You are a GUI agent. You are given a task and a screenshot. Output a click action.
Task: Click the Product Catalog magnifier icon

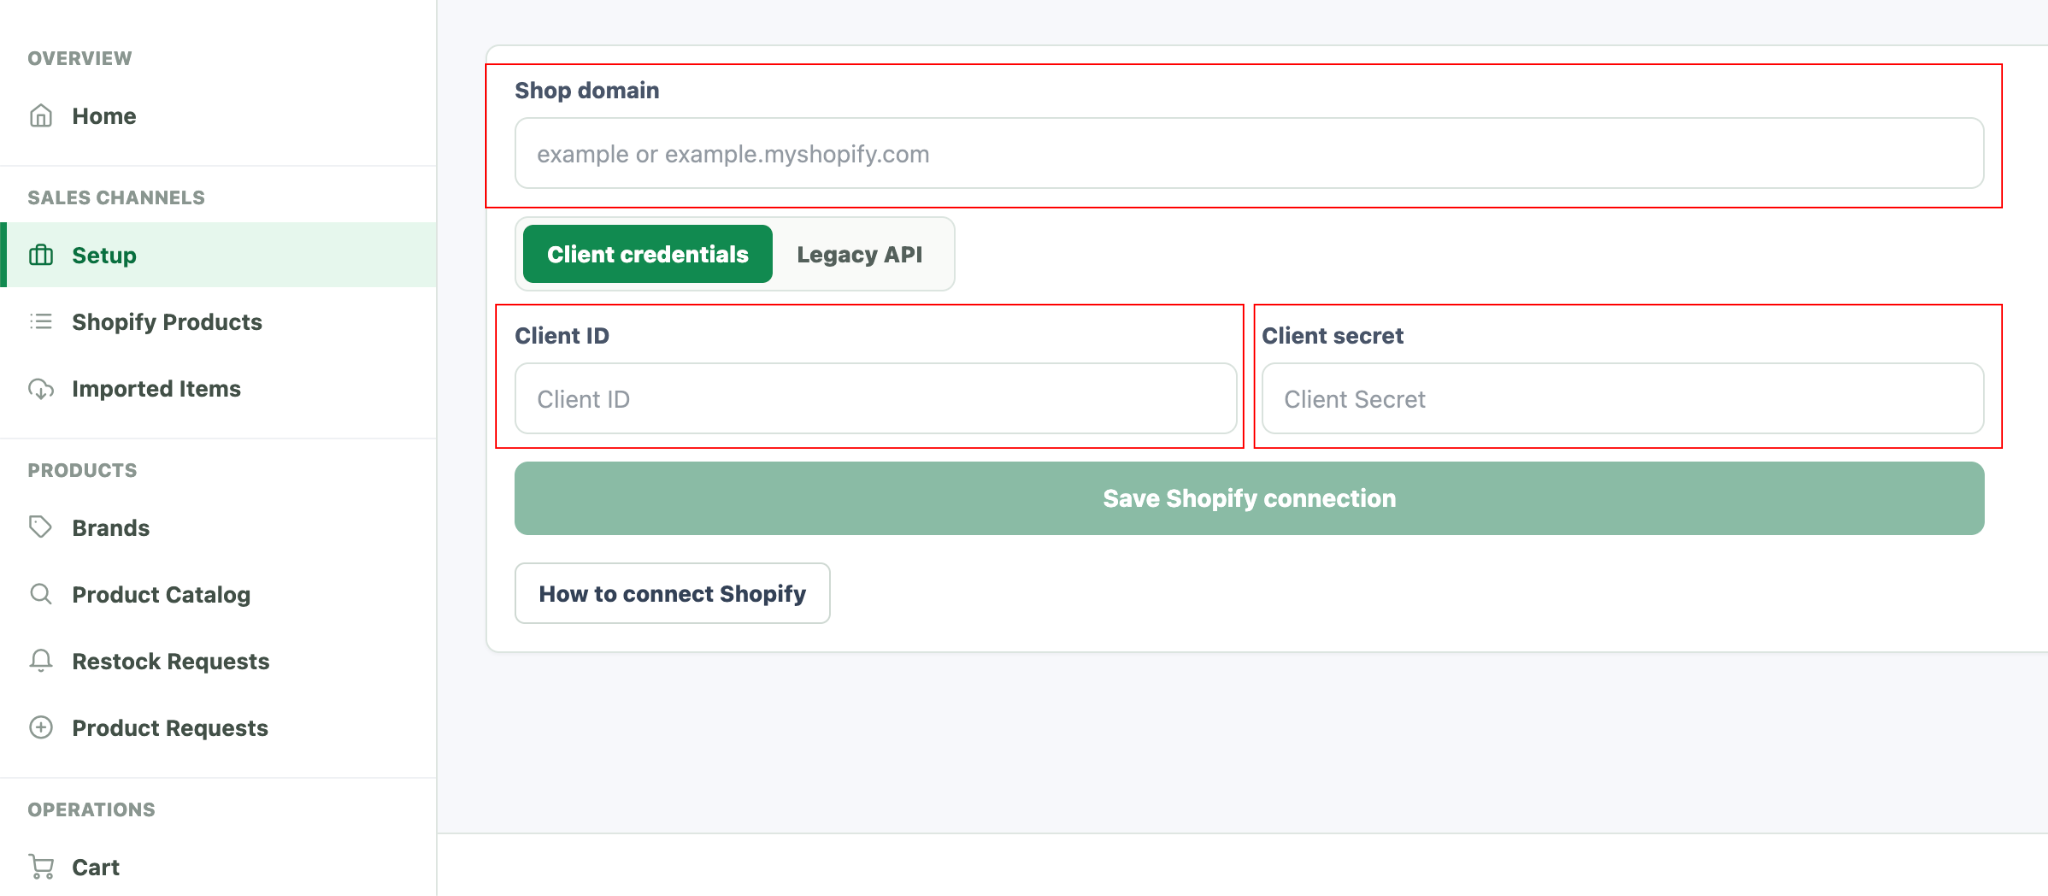[41, 594]
